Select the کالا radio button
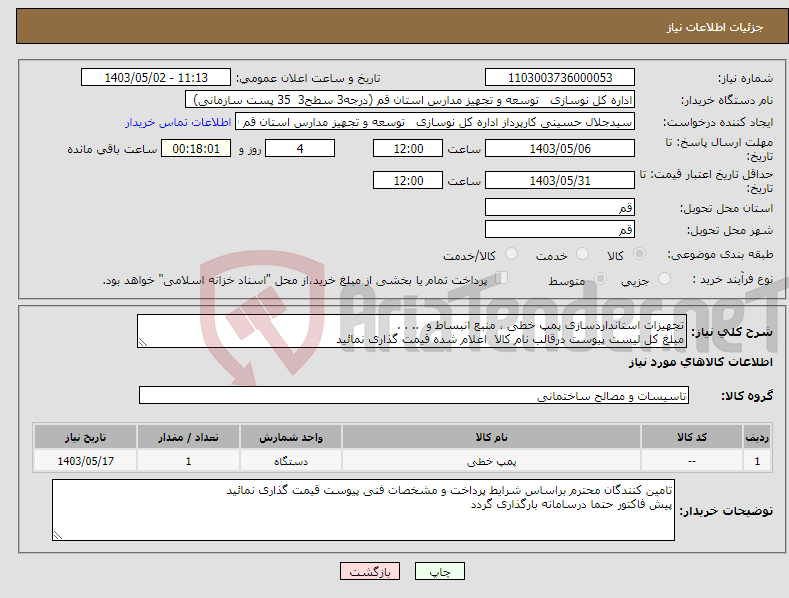 pyautogui.click(x=639, y=254)
